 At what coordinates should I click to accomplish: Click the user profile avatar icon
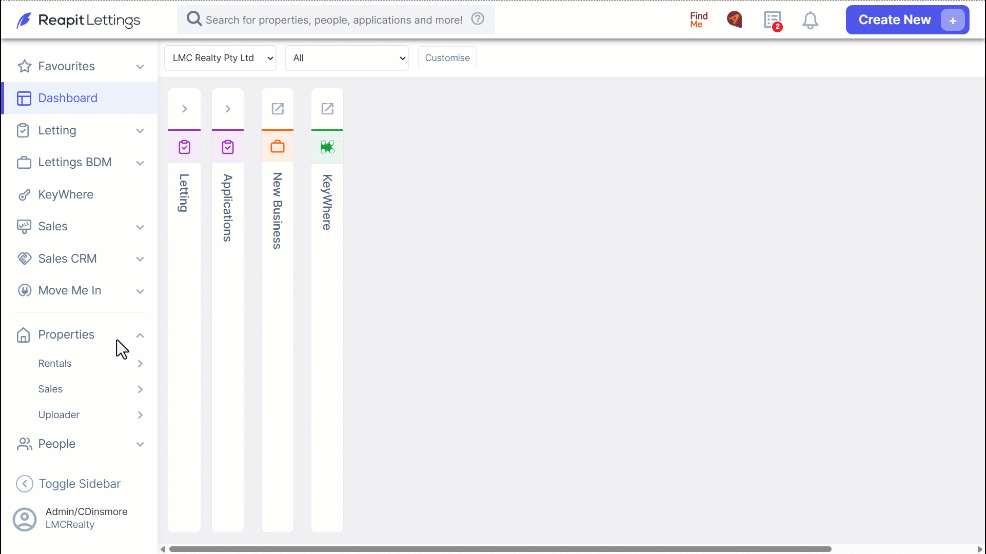25,519
